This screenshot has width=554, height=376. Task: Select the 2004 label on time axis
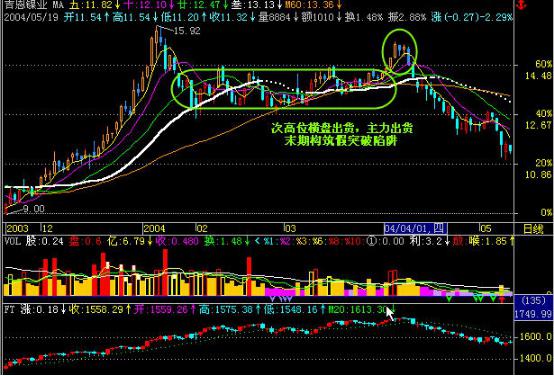click(x=154, y=229)
